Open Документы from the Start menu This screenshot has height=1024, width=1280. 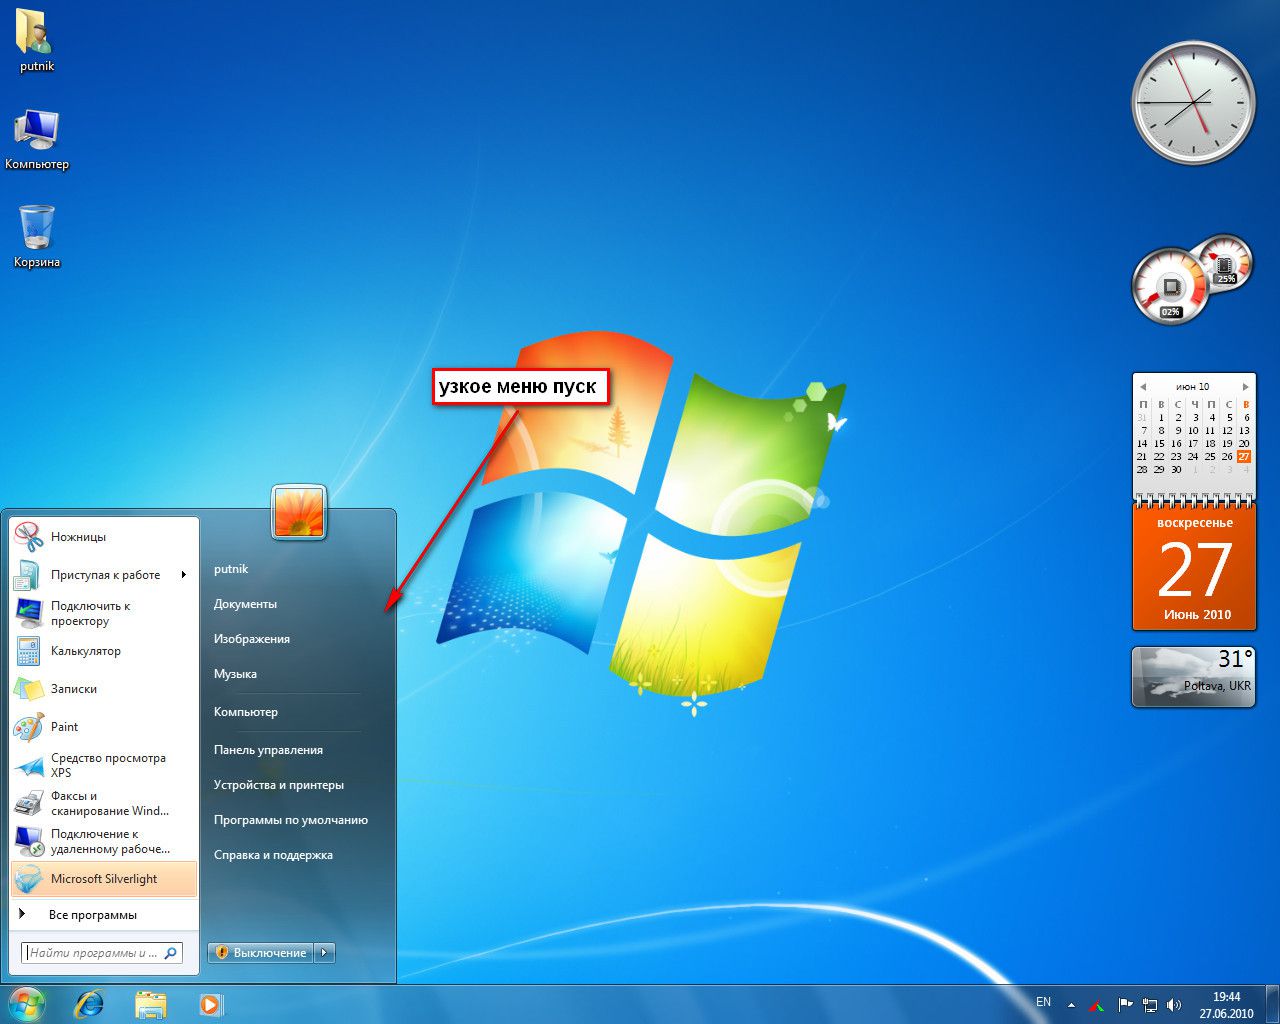[245, 604]
